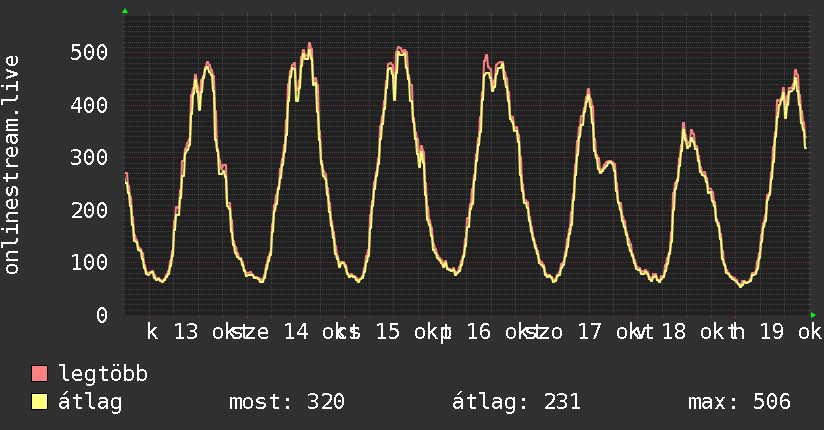Click the vertical title onlinestream.live

coord(11,165)
